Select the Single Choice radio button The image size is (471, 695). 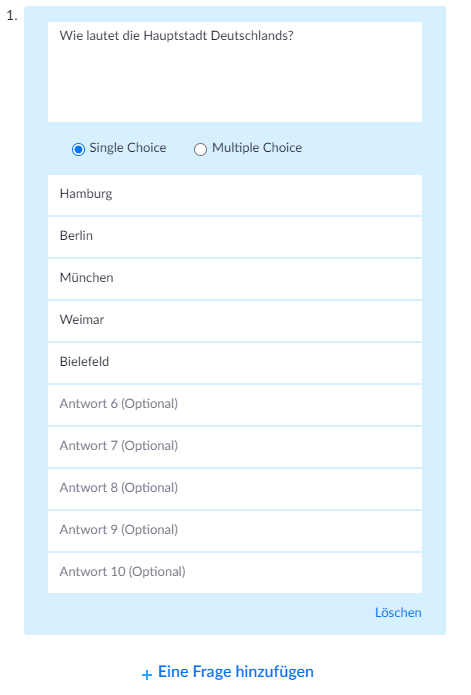[x=78, y=149]
